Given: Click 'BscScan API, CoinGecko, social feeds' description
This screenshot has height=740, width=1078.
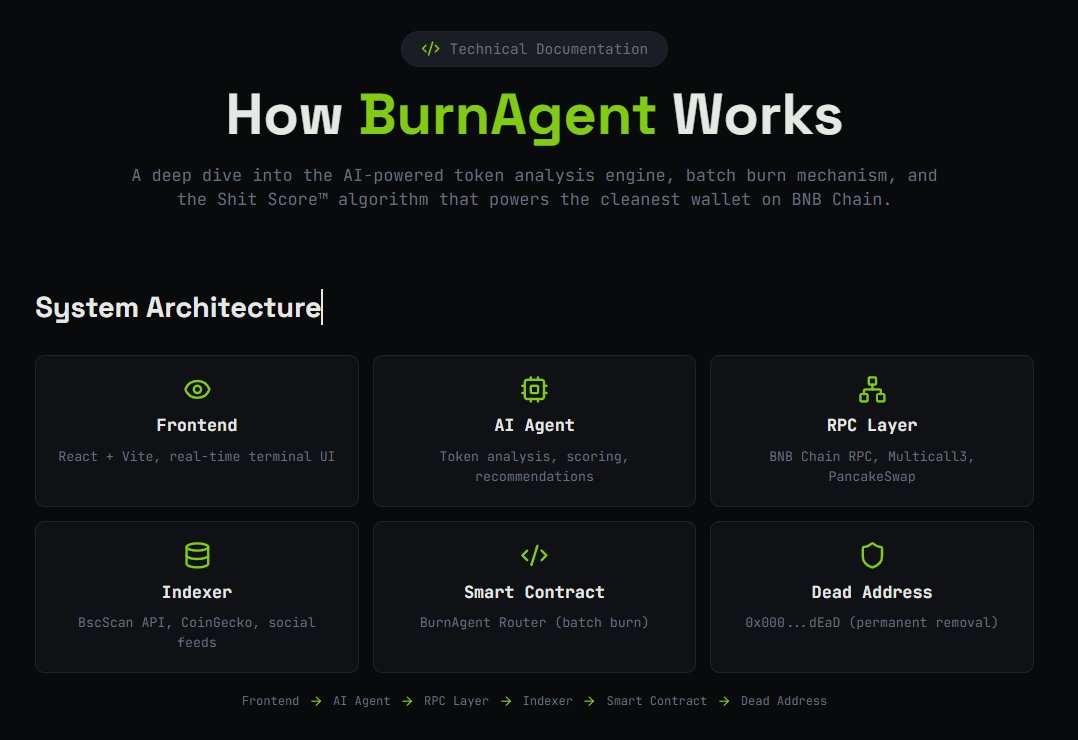Looking at the screenshot, I should point(197,632).
